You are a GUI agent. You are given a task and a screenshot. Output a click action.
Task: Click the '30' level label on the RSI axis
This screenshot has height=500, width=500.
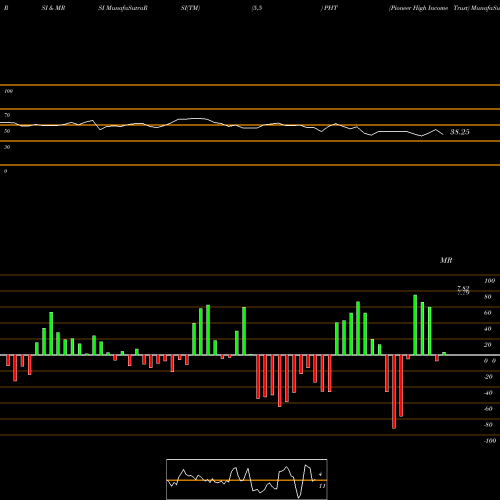[x=7, y=147]
